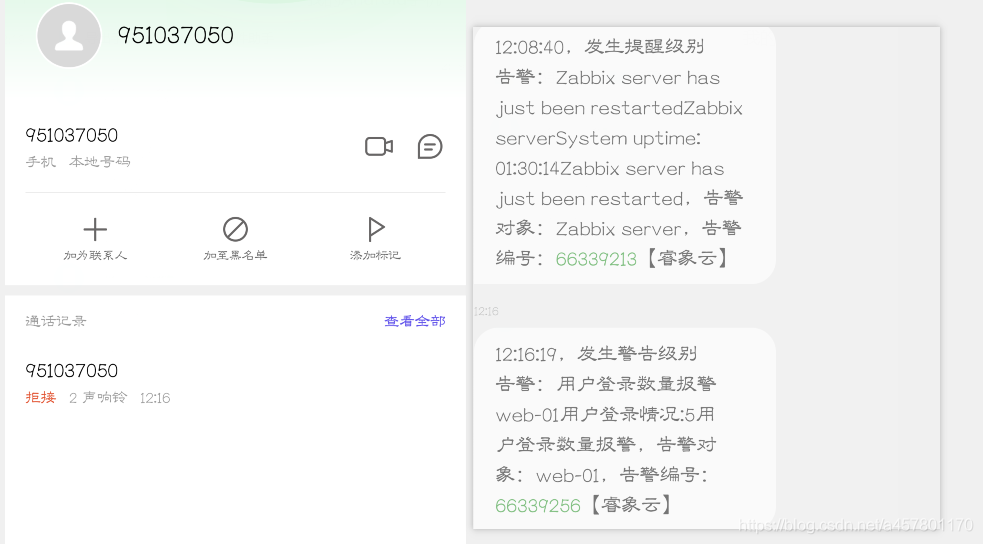Tap the flag icon to add mark
Viewport: 983px width, 544px height.
tap(376, 229)
